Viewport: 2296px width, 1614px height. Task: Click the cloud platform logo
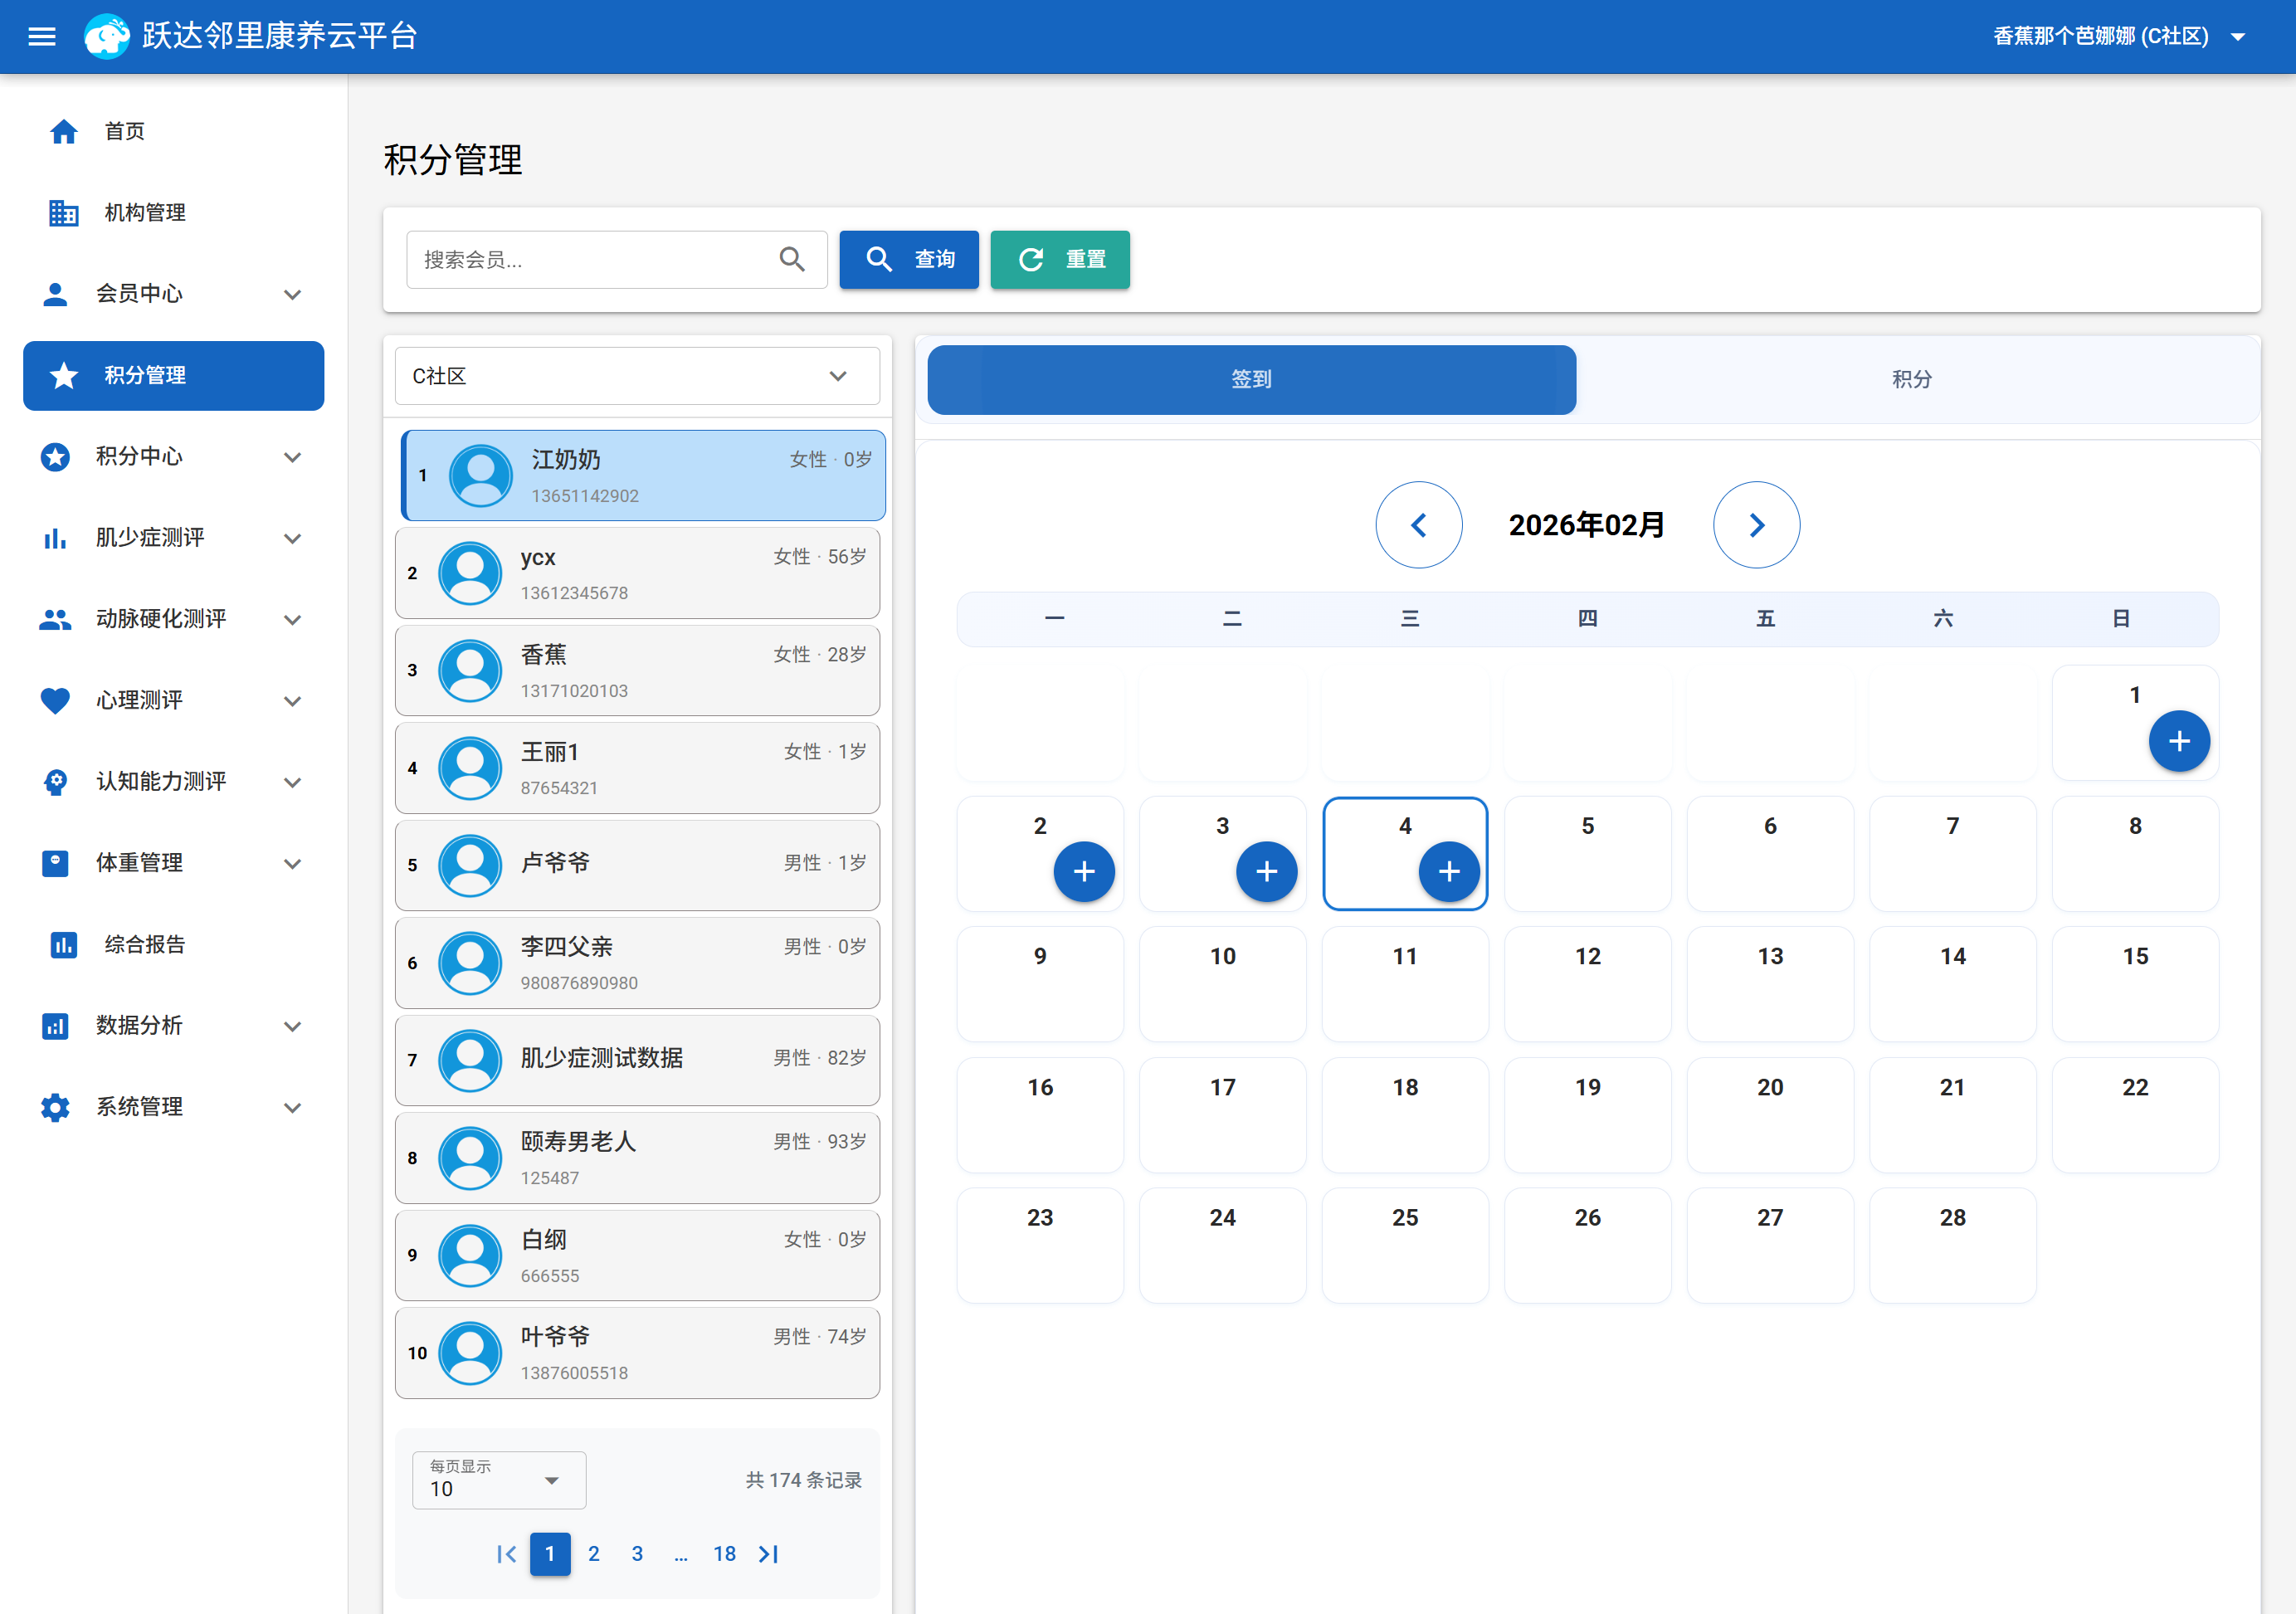coord(107,37)
